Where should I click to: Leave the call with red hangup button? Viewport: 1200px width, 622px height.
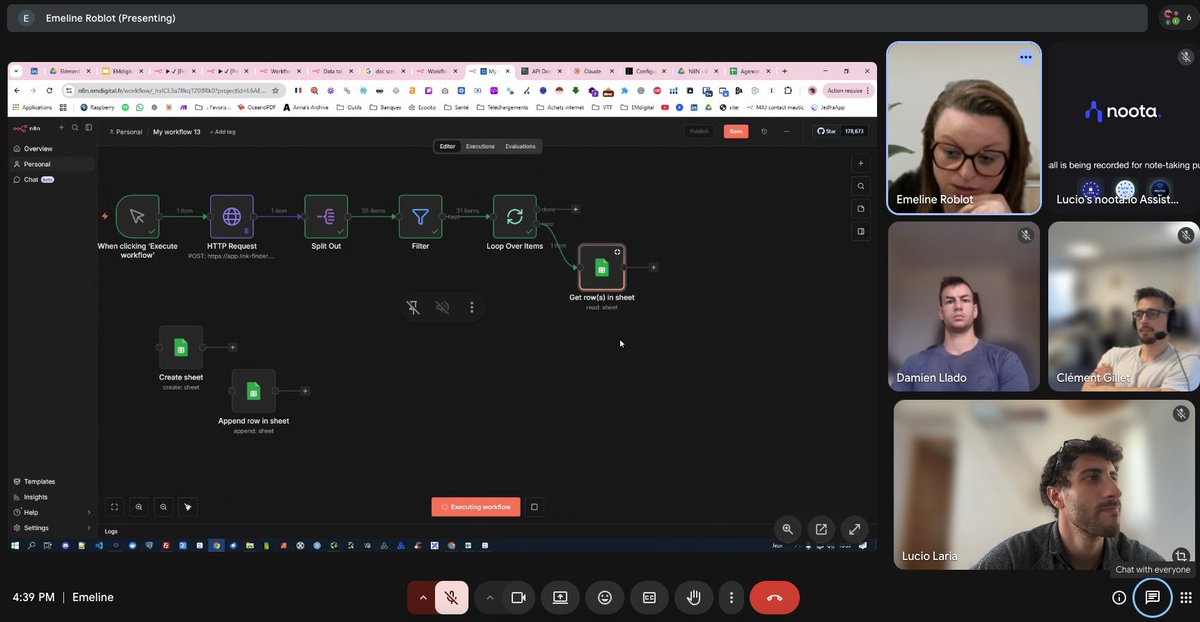(774, 597)
